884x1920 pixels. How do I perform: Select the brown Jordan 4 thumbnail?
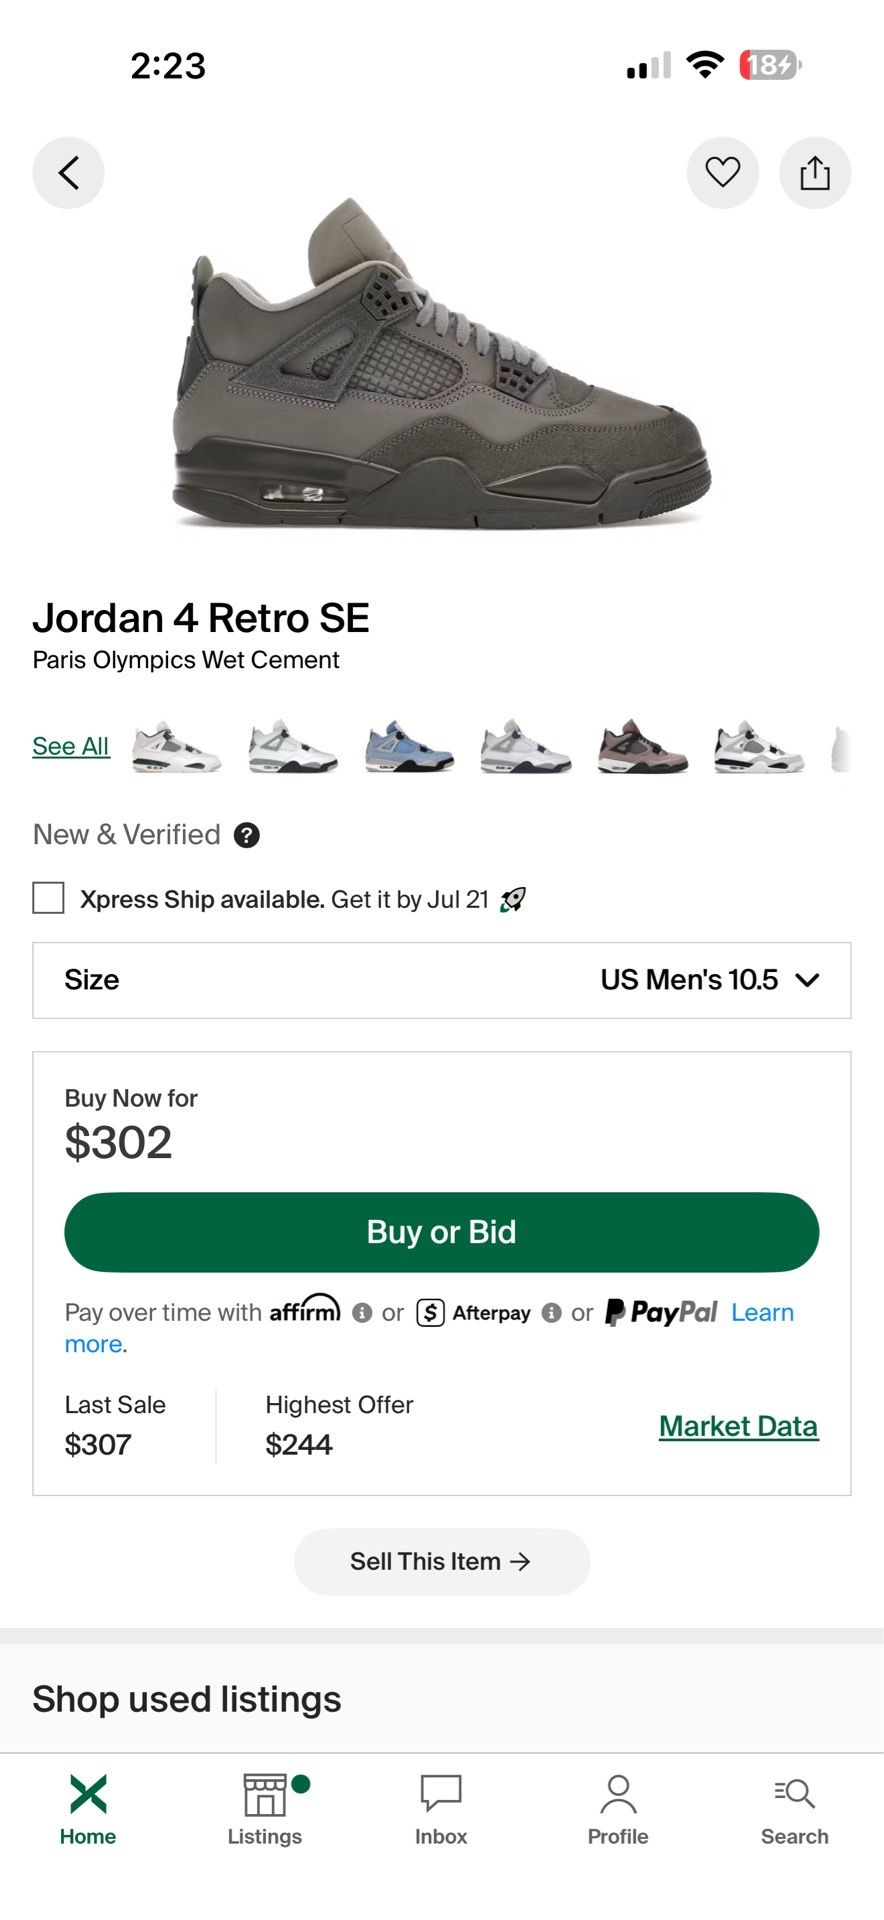tap(642, 747)
